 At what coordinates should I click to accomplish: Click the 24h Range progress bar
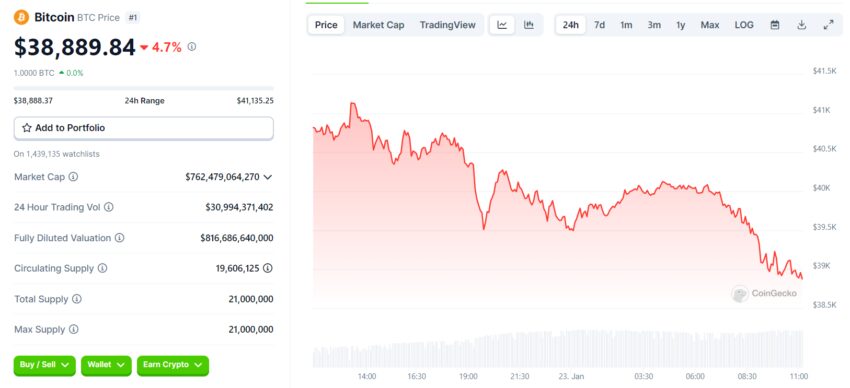tap(144, 88)
